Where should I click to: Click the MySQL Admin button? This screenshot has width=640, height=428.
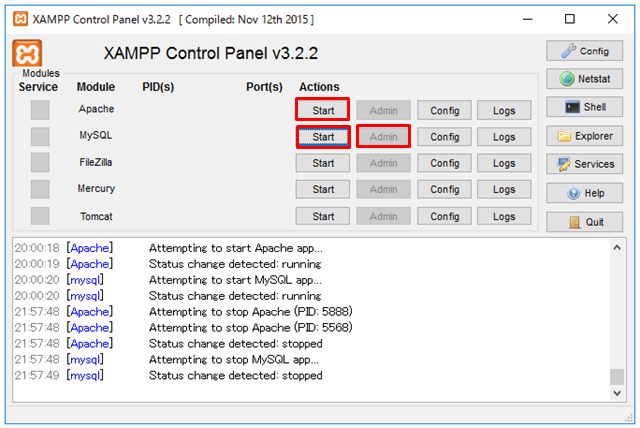[383, 137]
